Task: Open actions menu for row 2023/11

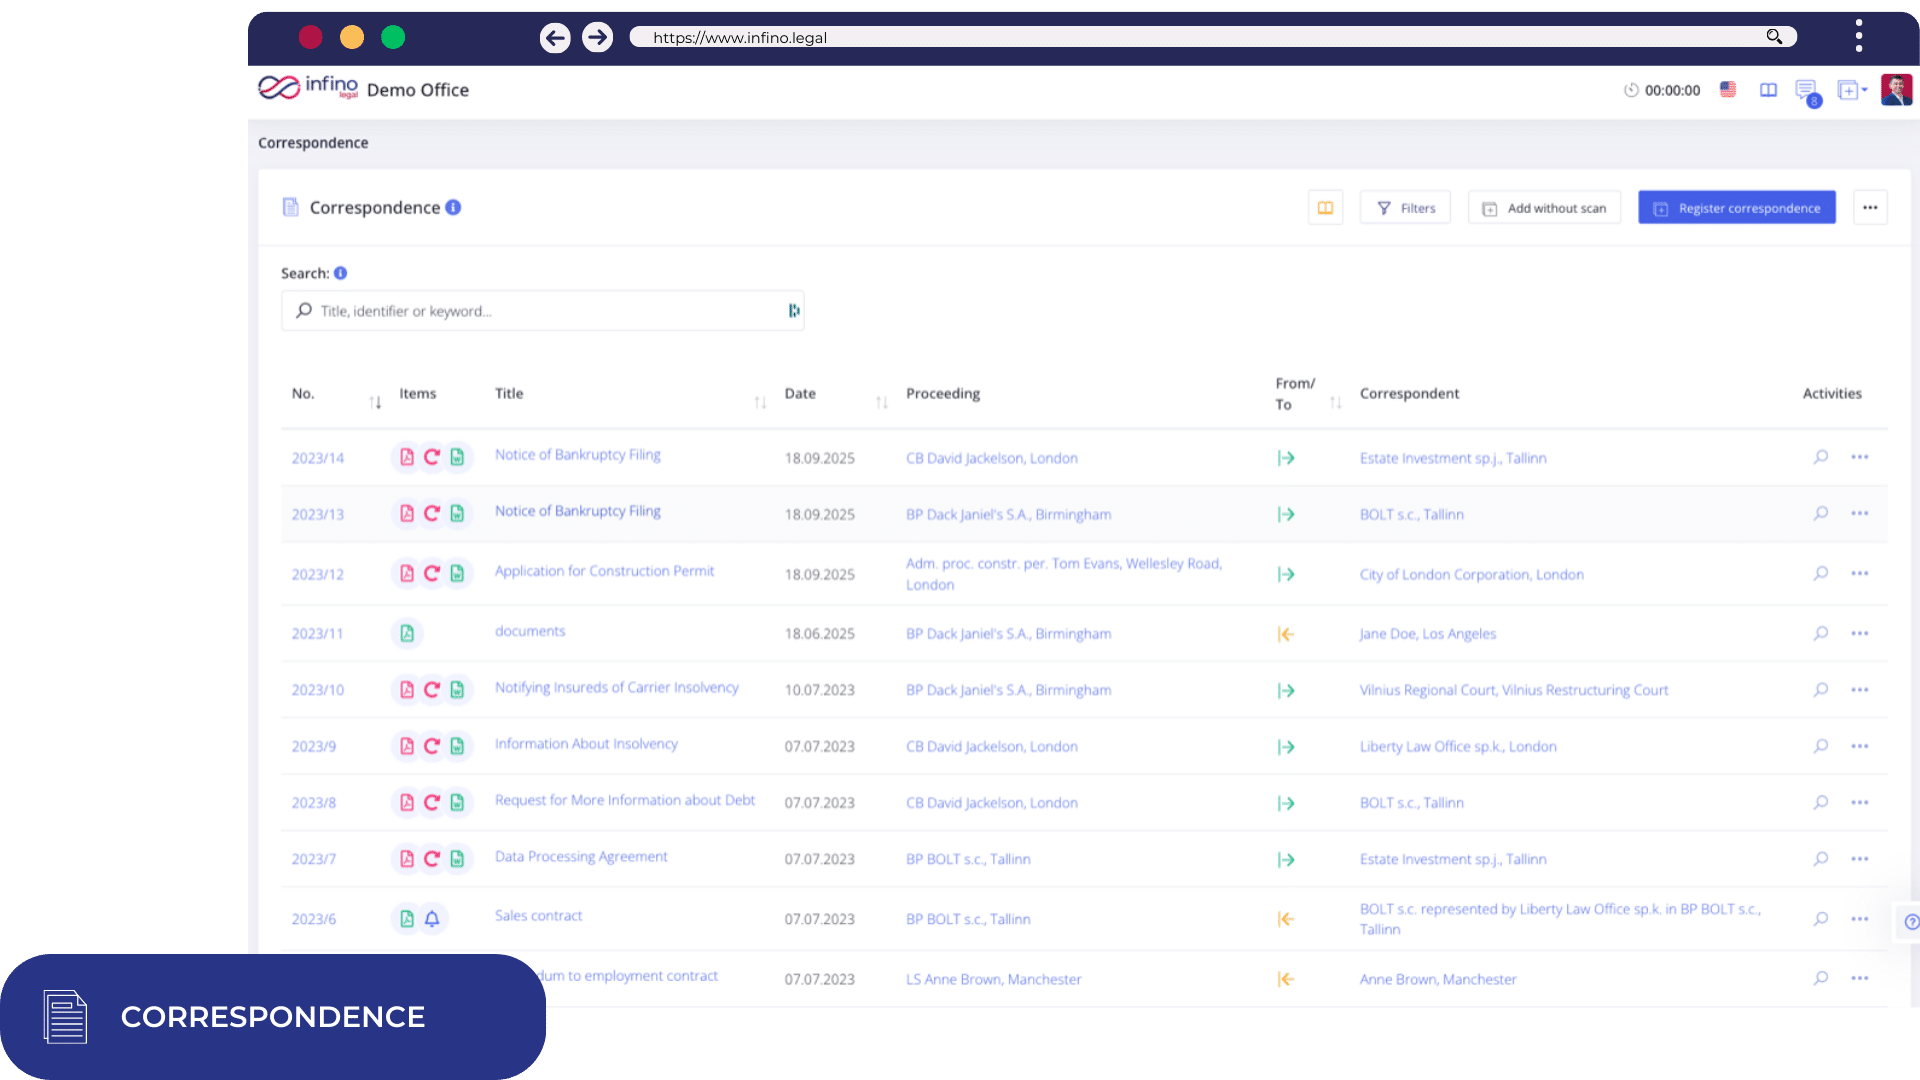Action: point(1860,633)
